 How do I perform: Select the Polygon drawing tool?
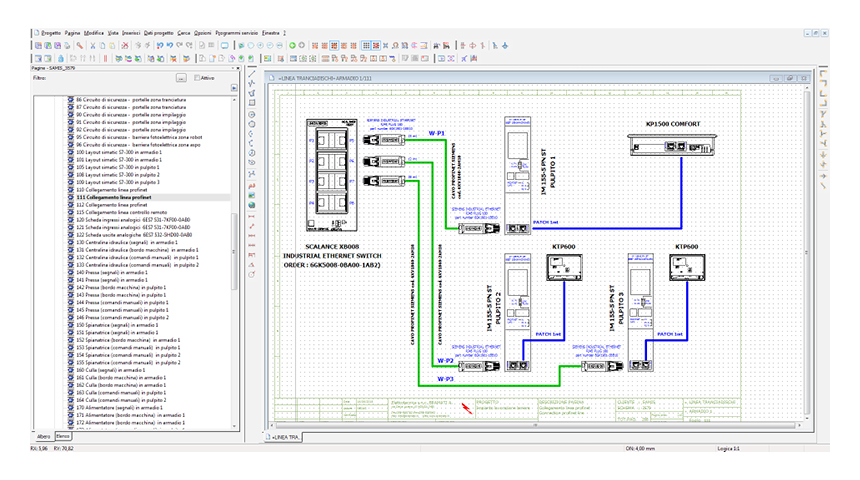(252, 93)
